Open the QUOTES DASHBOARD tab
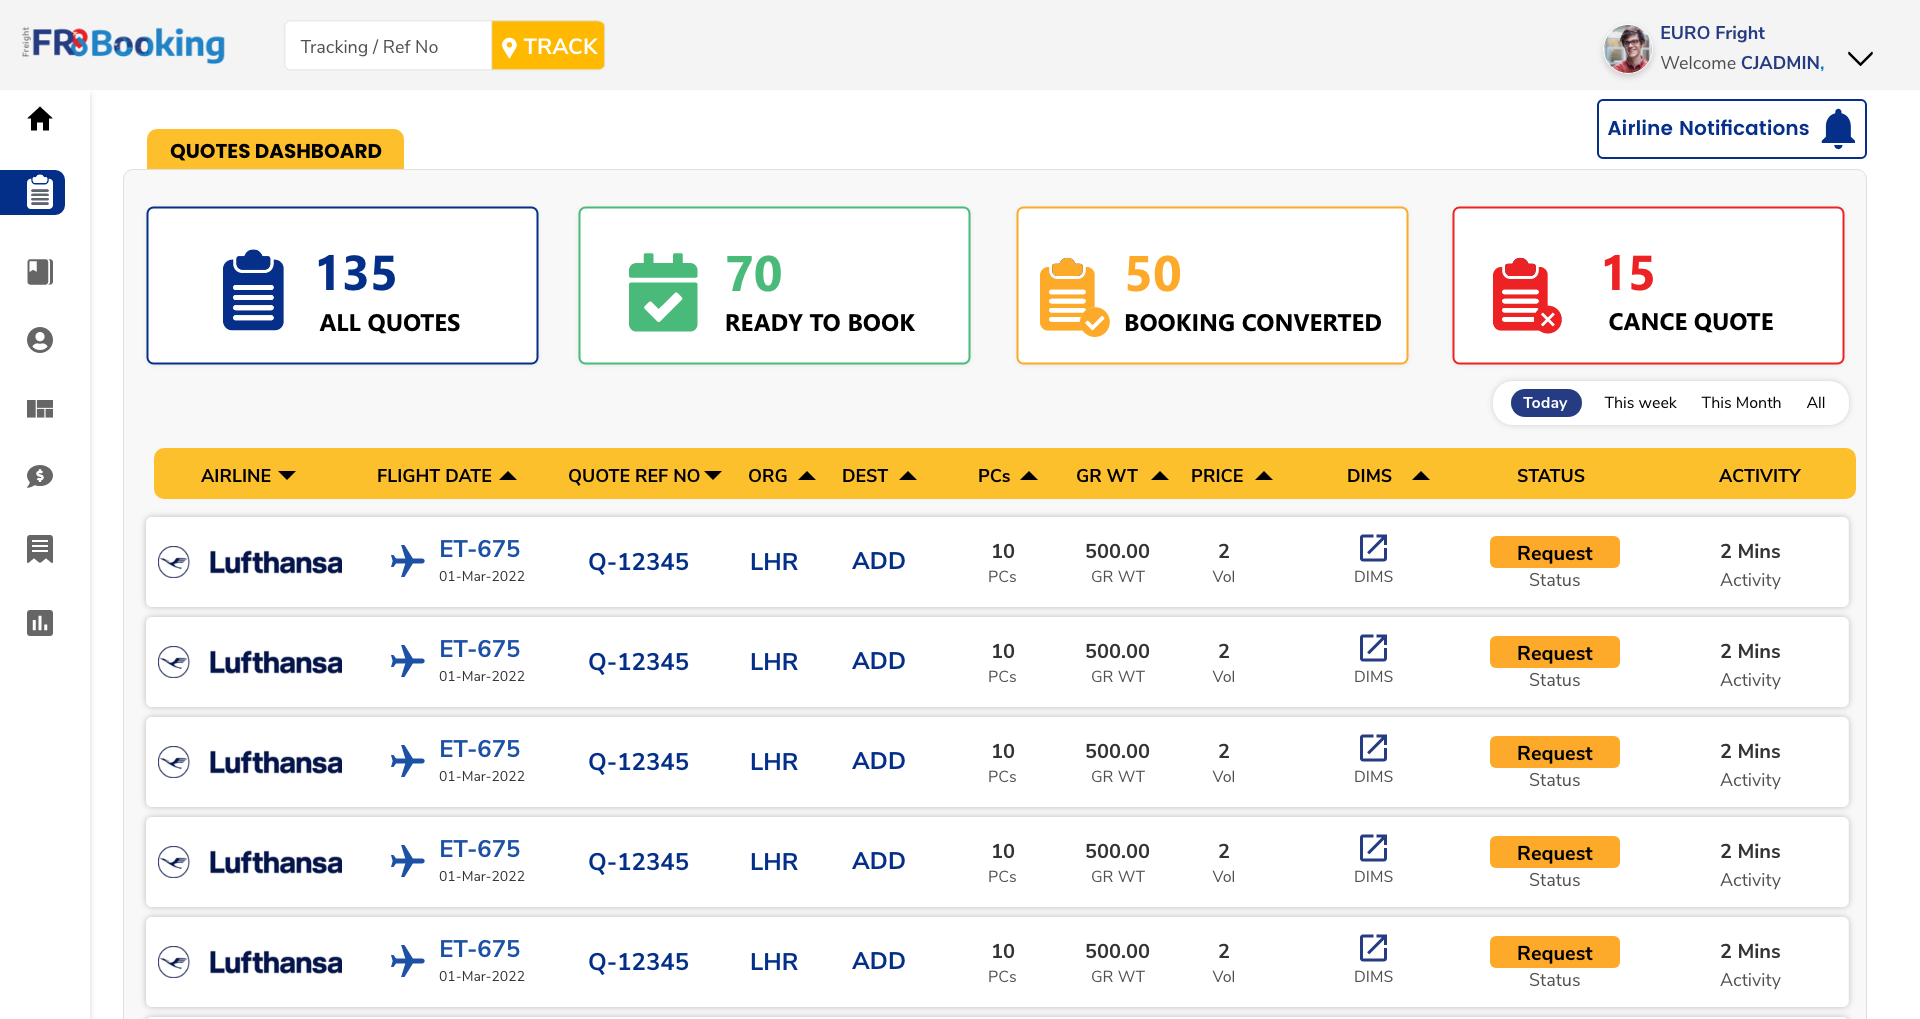The width and height of the screenshot is (1920, 1019). [x=276, y=150]
